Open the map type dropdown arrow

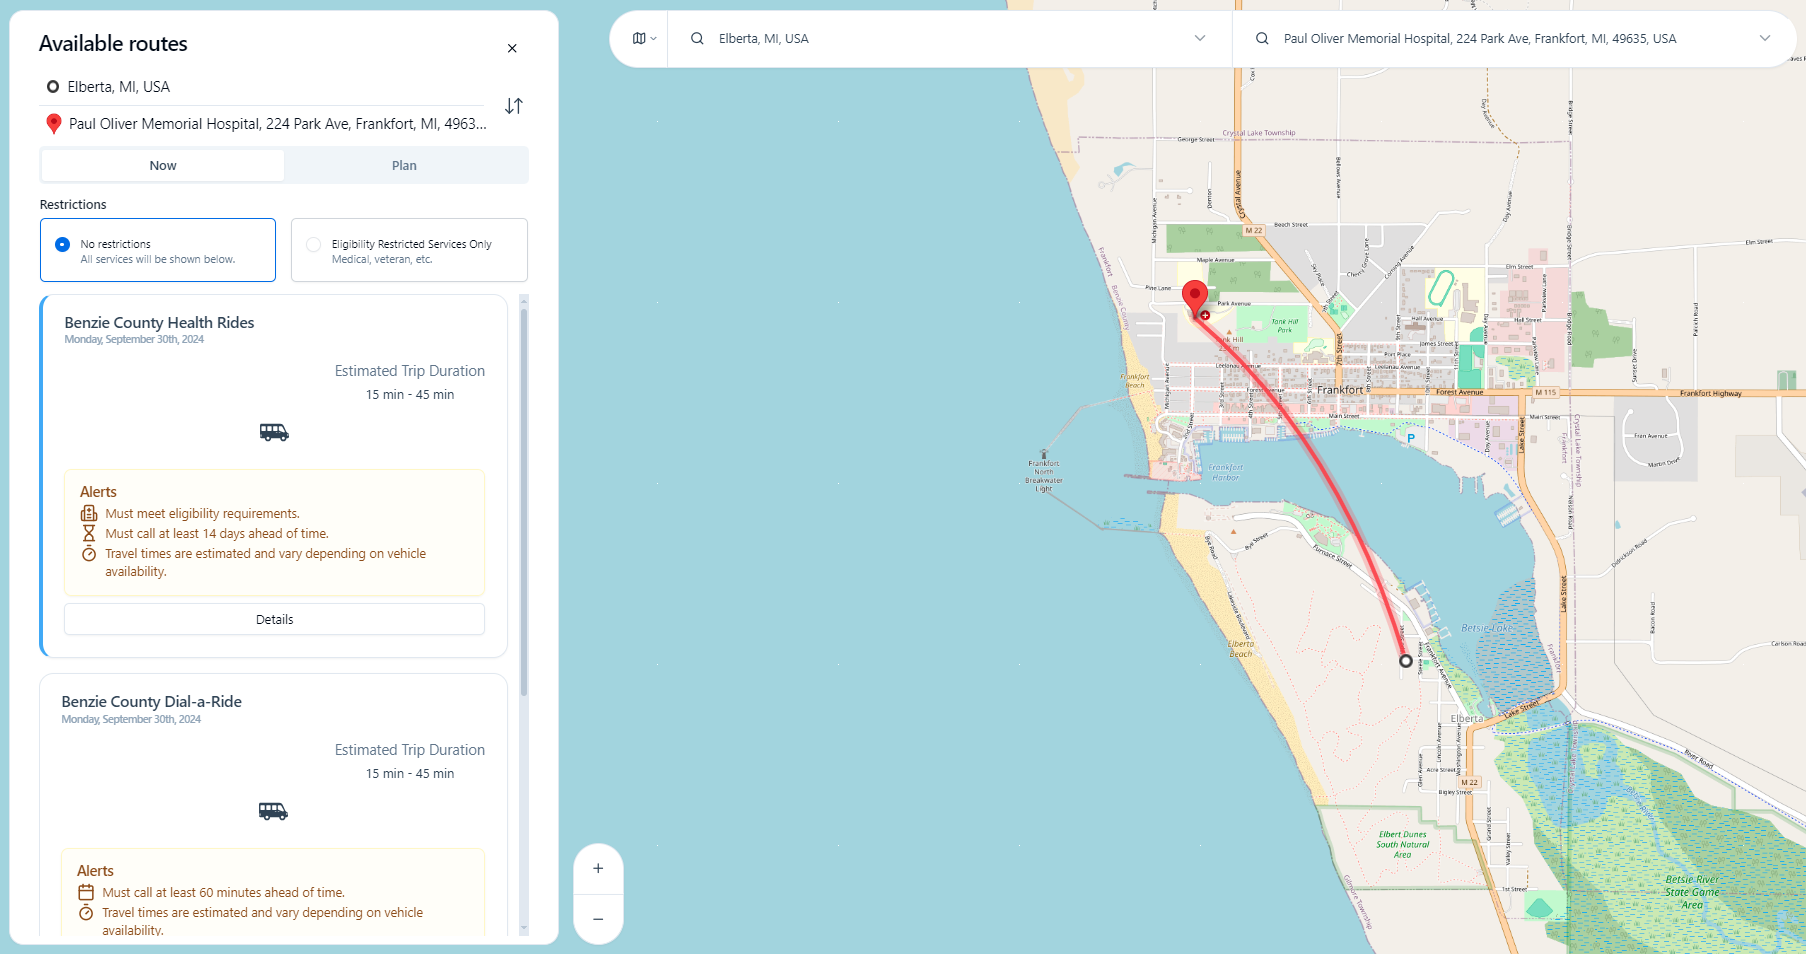tap(654, 39)
